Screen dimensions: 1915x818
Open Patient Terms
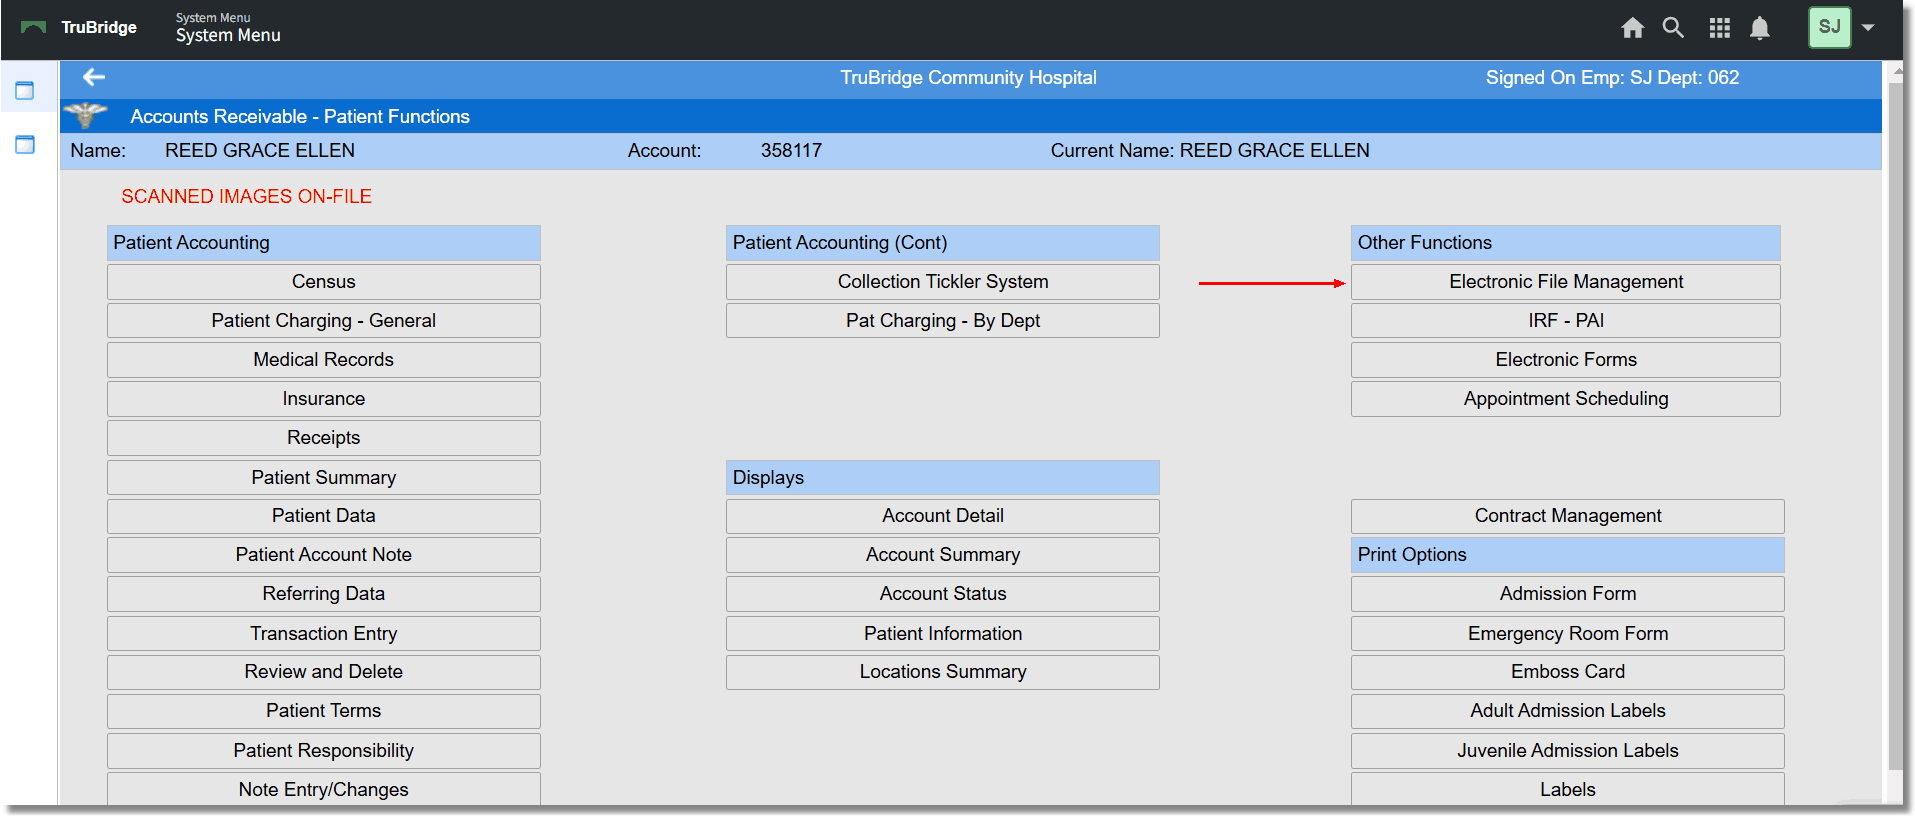point(324,711)
